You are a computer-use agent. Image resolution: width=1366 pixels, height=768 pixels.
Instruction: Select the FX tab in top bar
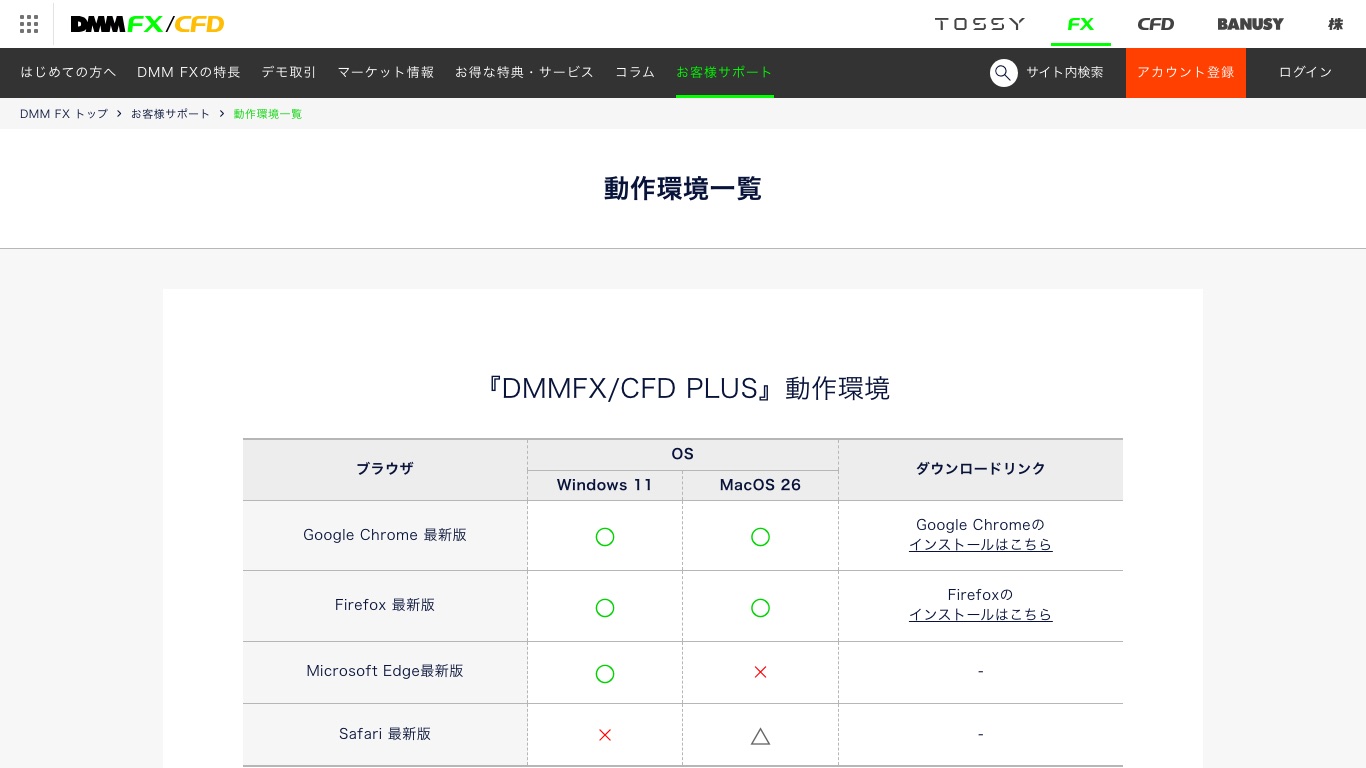tap(1080, 24)
